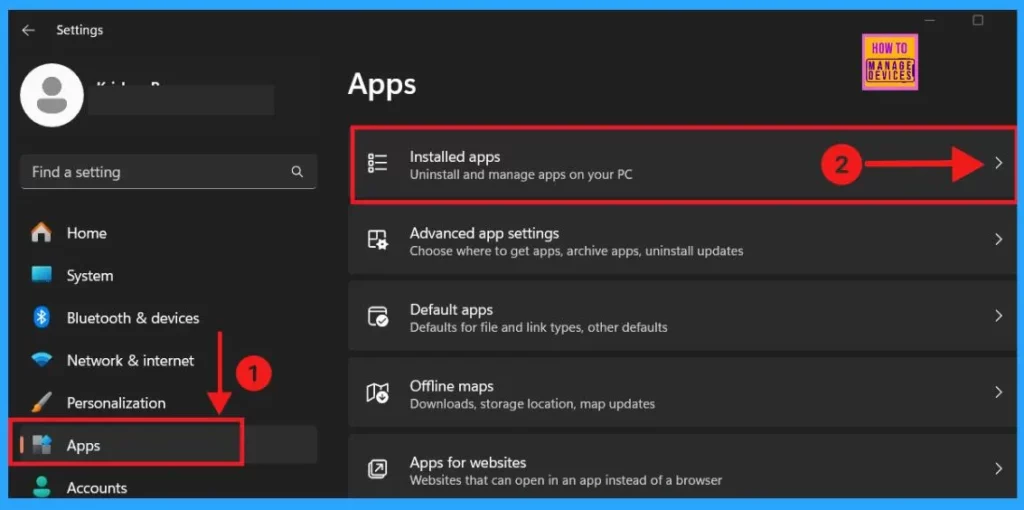
Task: Click the Advanced app settings icon
Action: pos(378,240)
